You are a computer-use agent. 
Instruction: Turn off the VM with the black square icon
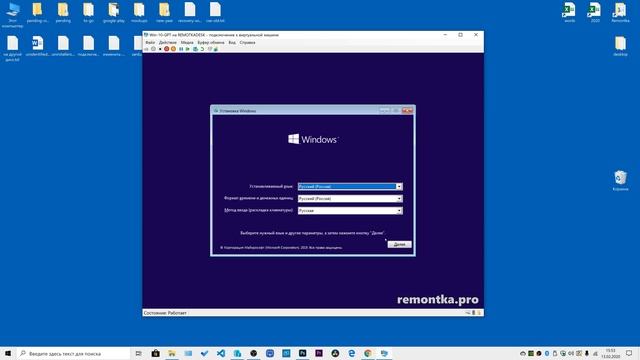click(160, 49)
